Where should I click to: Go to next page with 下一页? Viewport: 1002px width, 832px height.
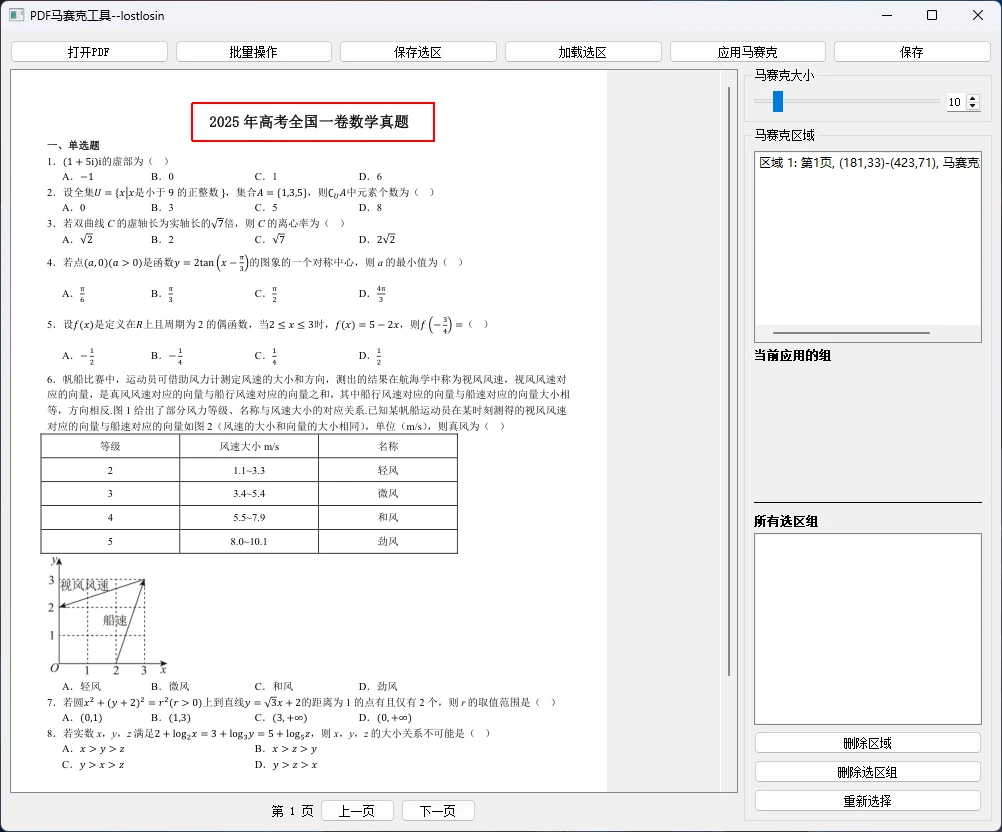point(438,811)
